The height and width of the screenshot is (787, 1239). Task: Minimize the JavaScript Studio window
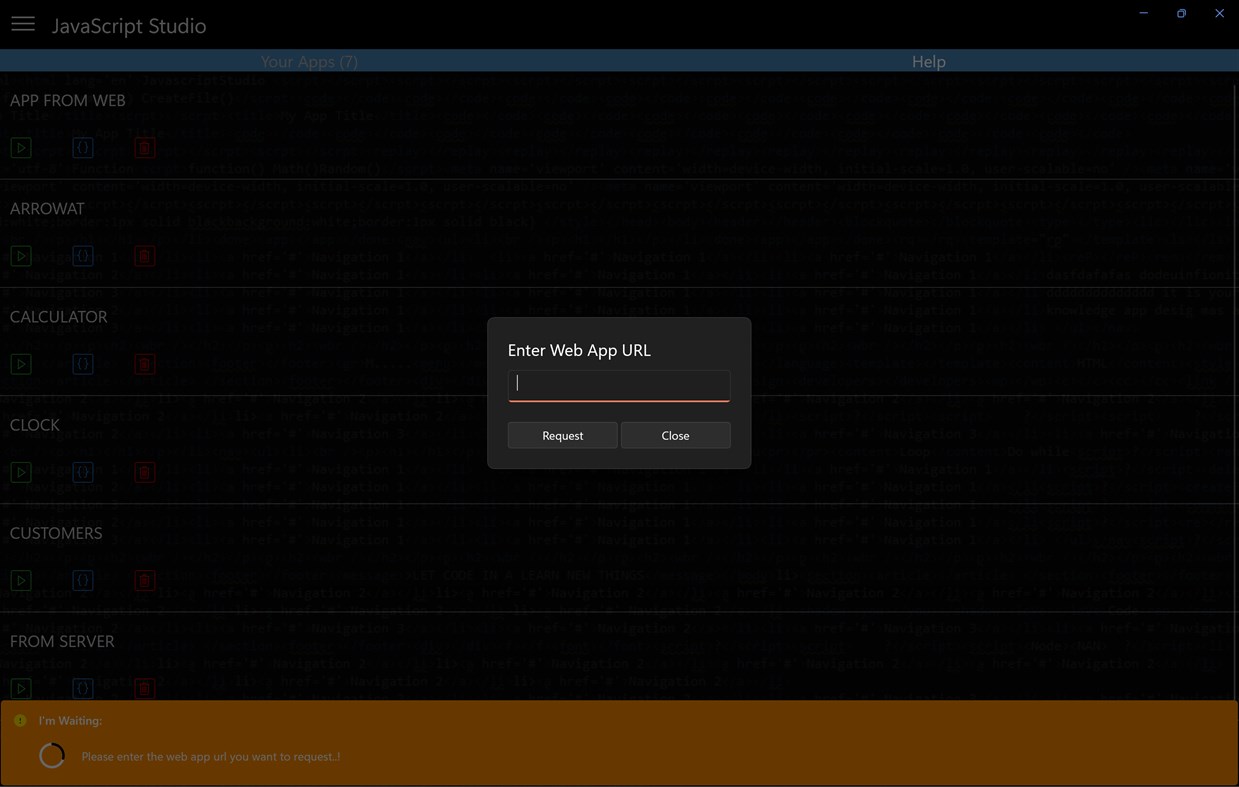1143,13
